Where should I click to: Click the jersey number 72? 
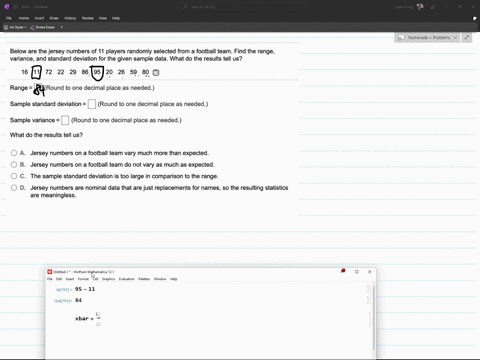(49, 72)
